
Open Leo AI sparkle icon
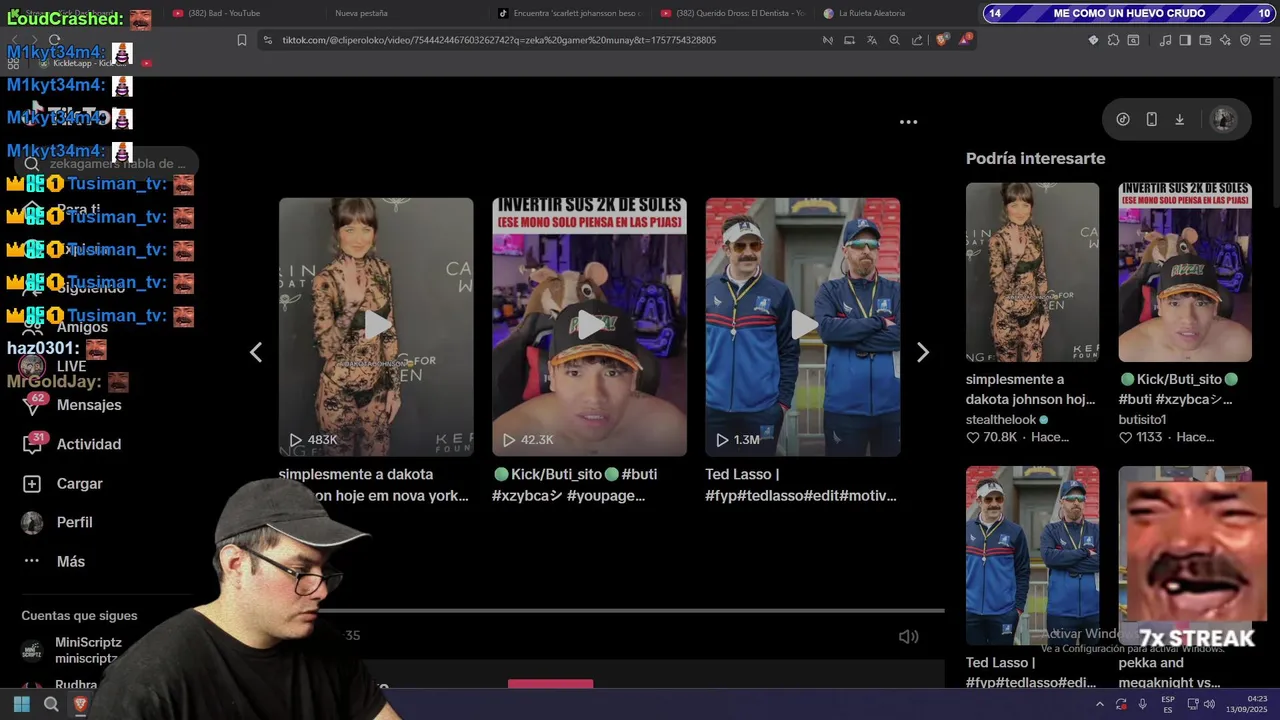pyautogui.click(x=1225, y=40)
